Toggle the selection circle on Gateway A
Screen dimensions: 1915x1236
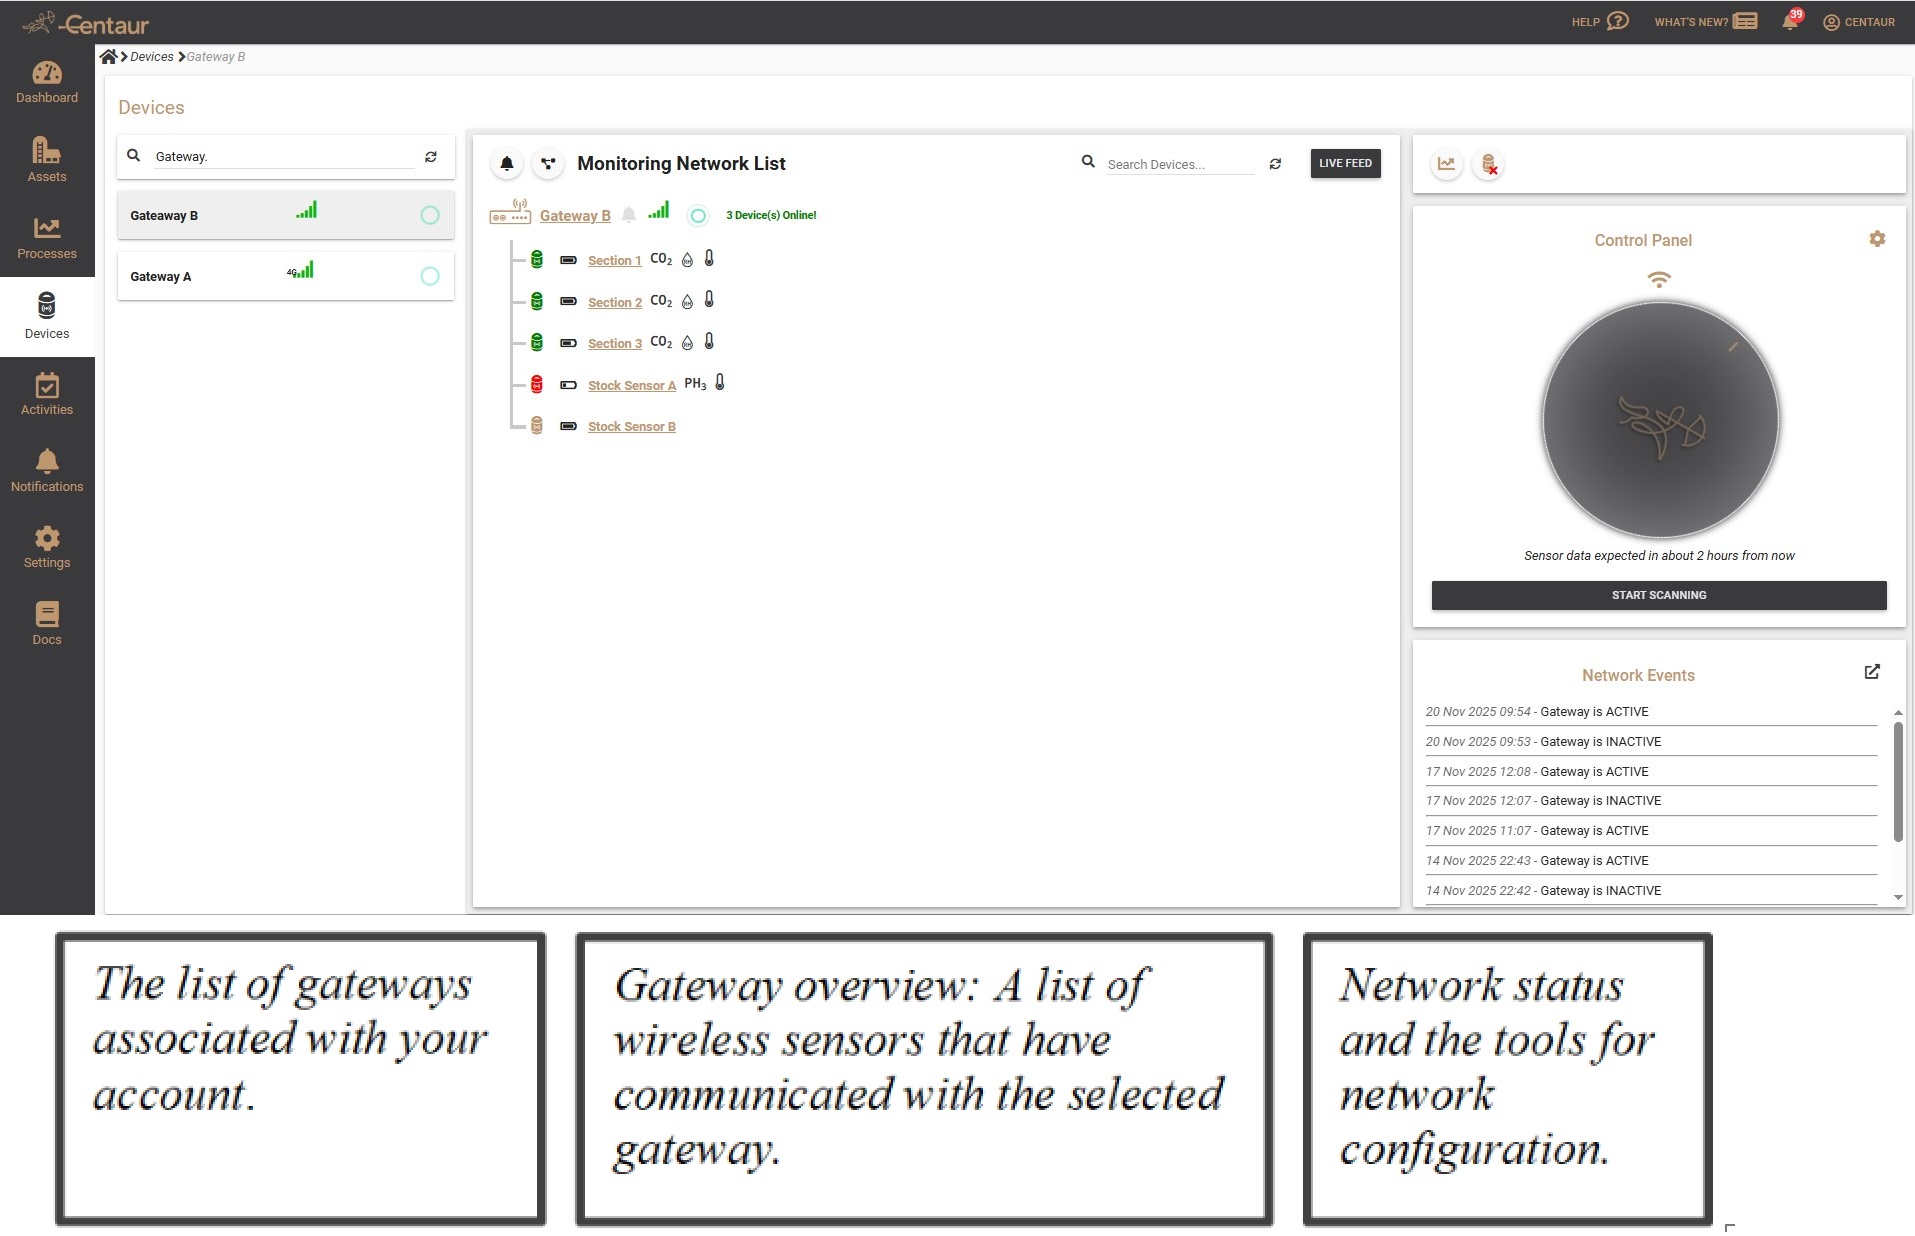(x=430, y=276)
